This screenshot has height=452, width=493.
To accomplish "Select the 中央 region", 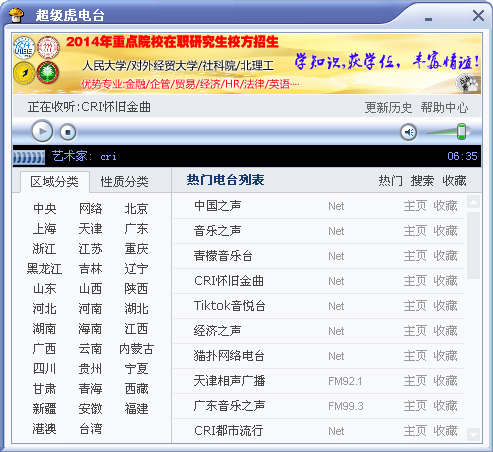I will 44,209.
